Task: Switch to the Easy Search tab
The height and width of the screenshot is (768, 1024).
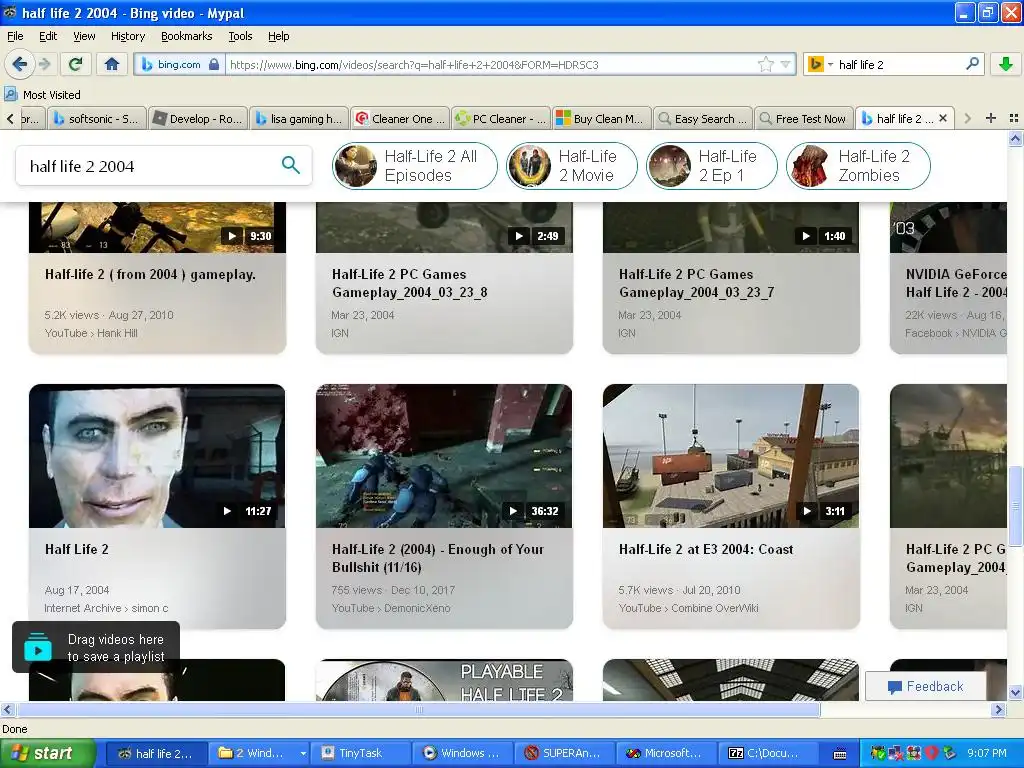Action: (x=703, y=118)
